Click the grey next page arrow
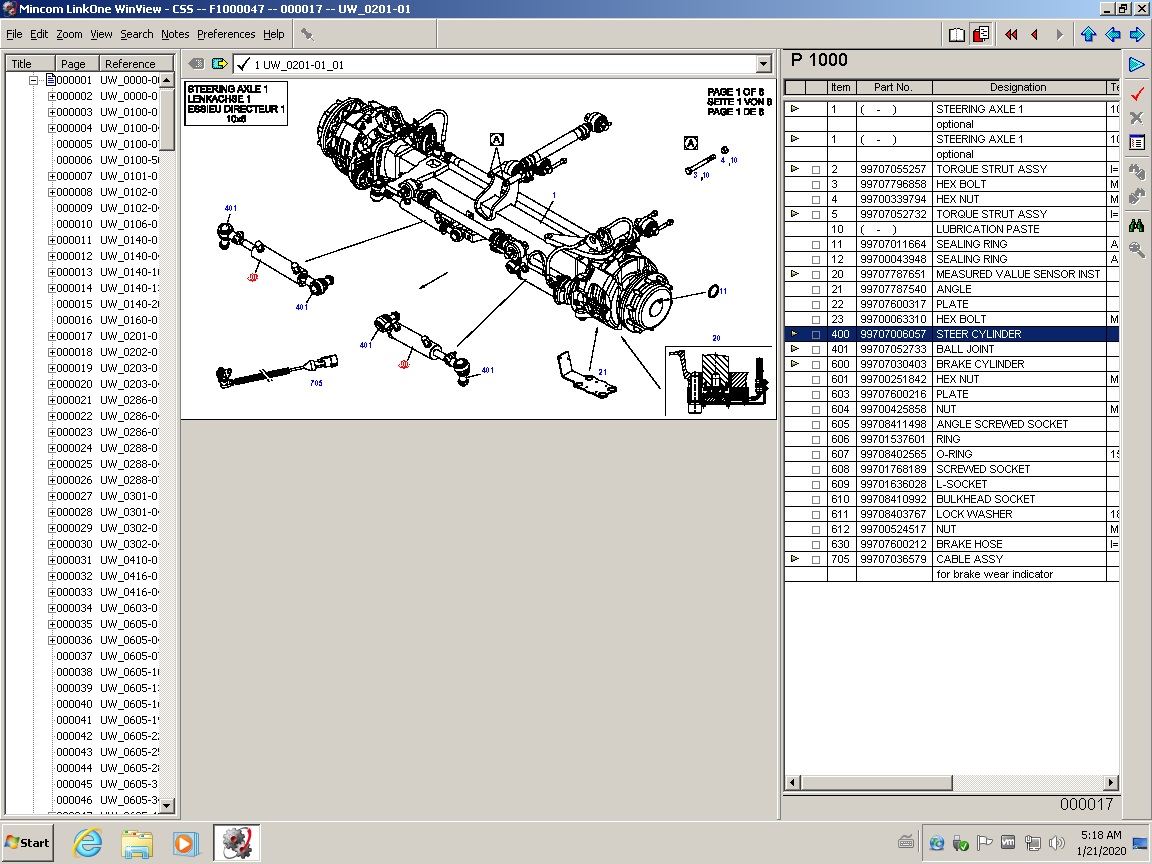The height and width of the screenshot is (864, 1152). [1059, 35]
